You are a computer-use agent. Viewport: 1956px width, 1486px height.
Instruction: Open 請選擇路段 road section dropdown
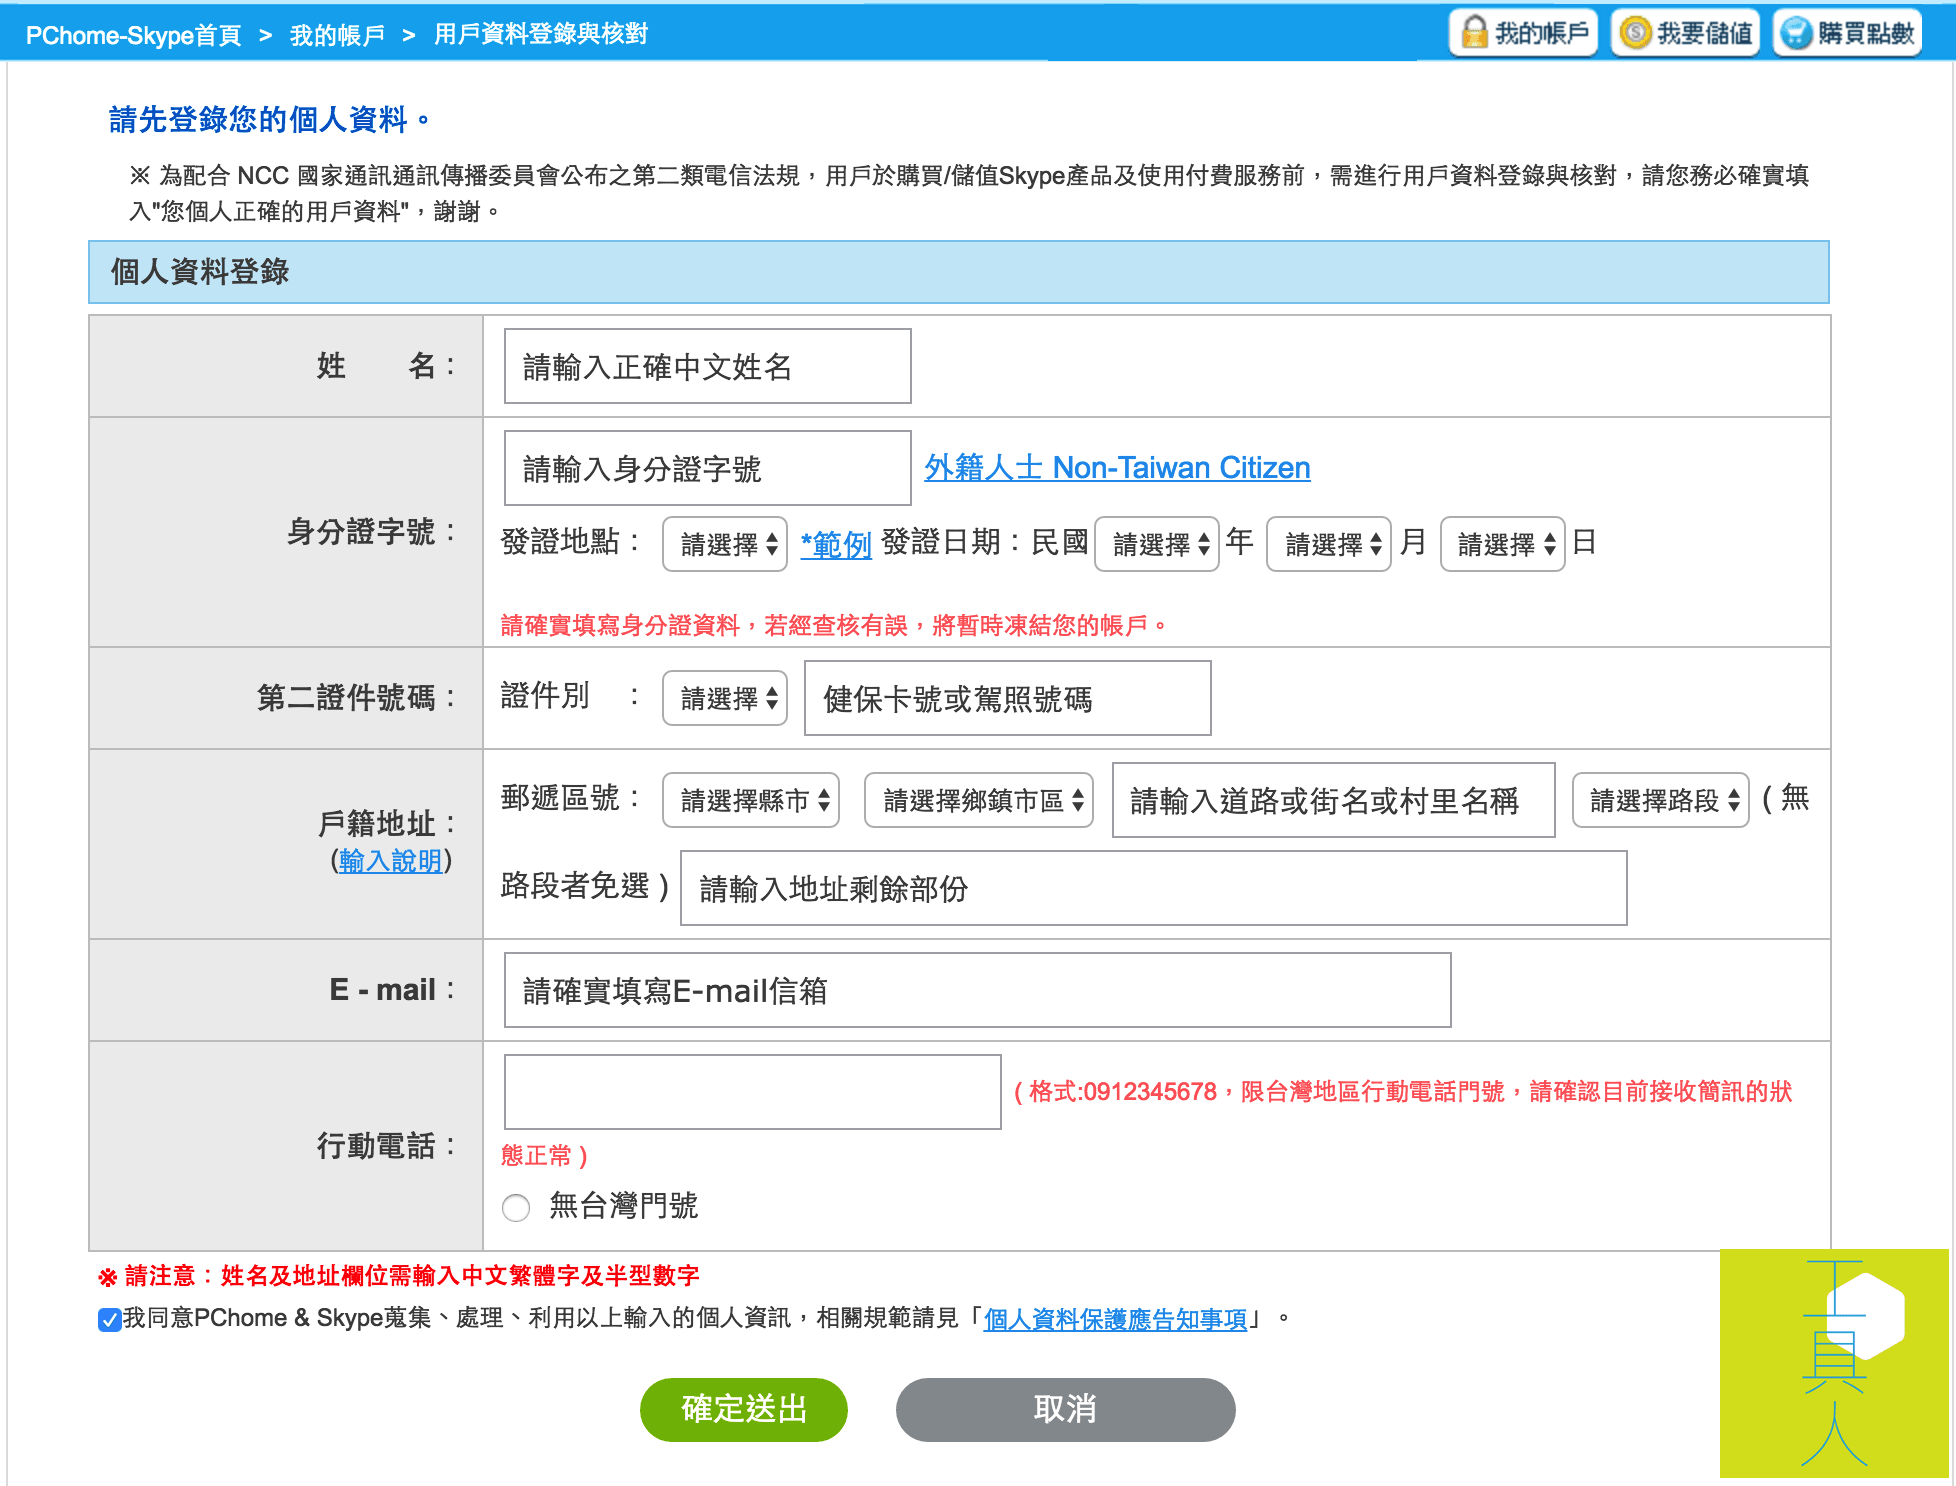tap(1661, 800)
